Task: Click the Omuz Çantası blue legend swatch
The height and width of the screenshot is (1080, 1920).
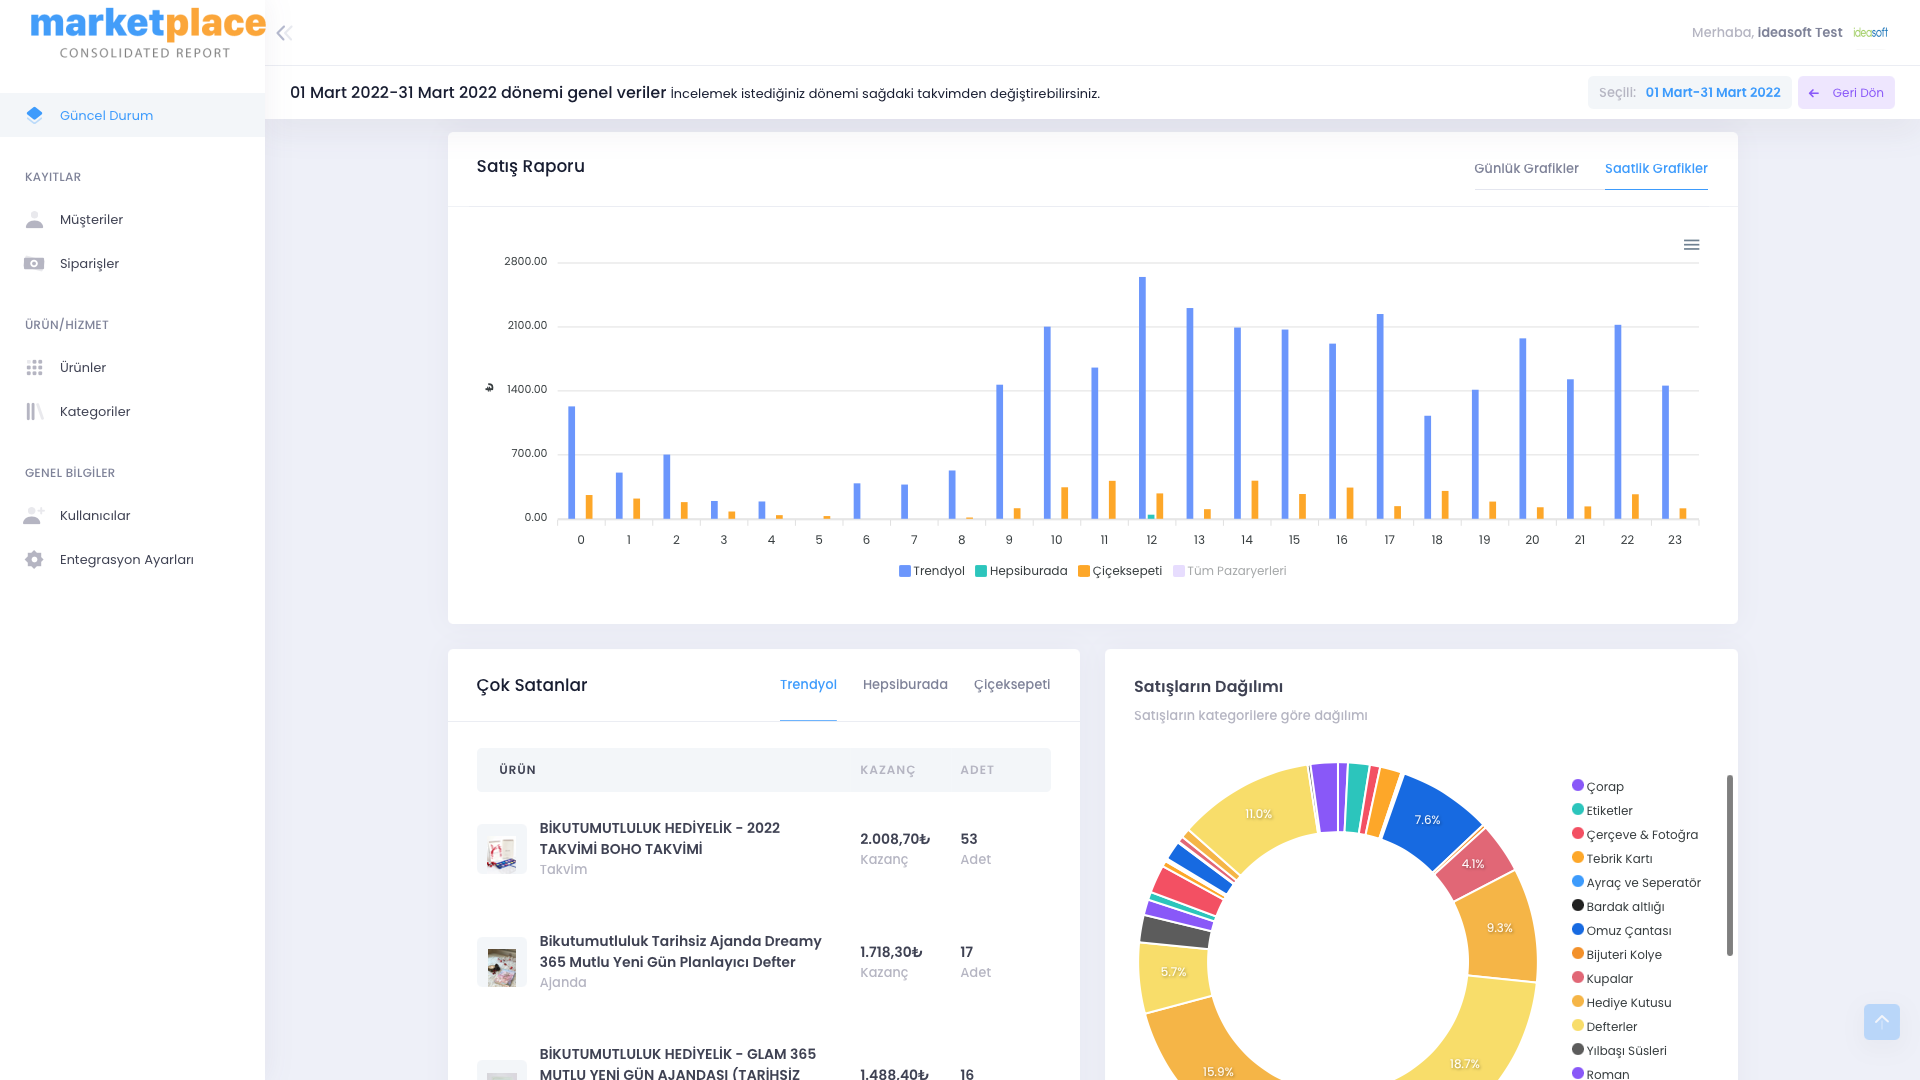Action: tap(1577, 929)
